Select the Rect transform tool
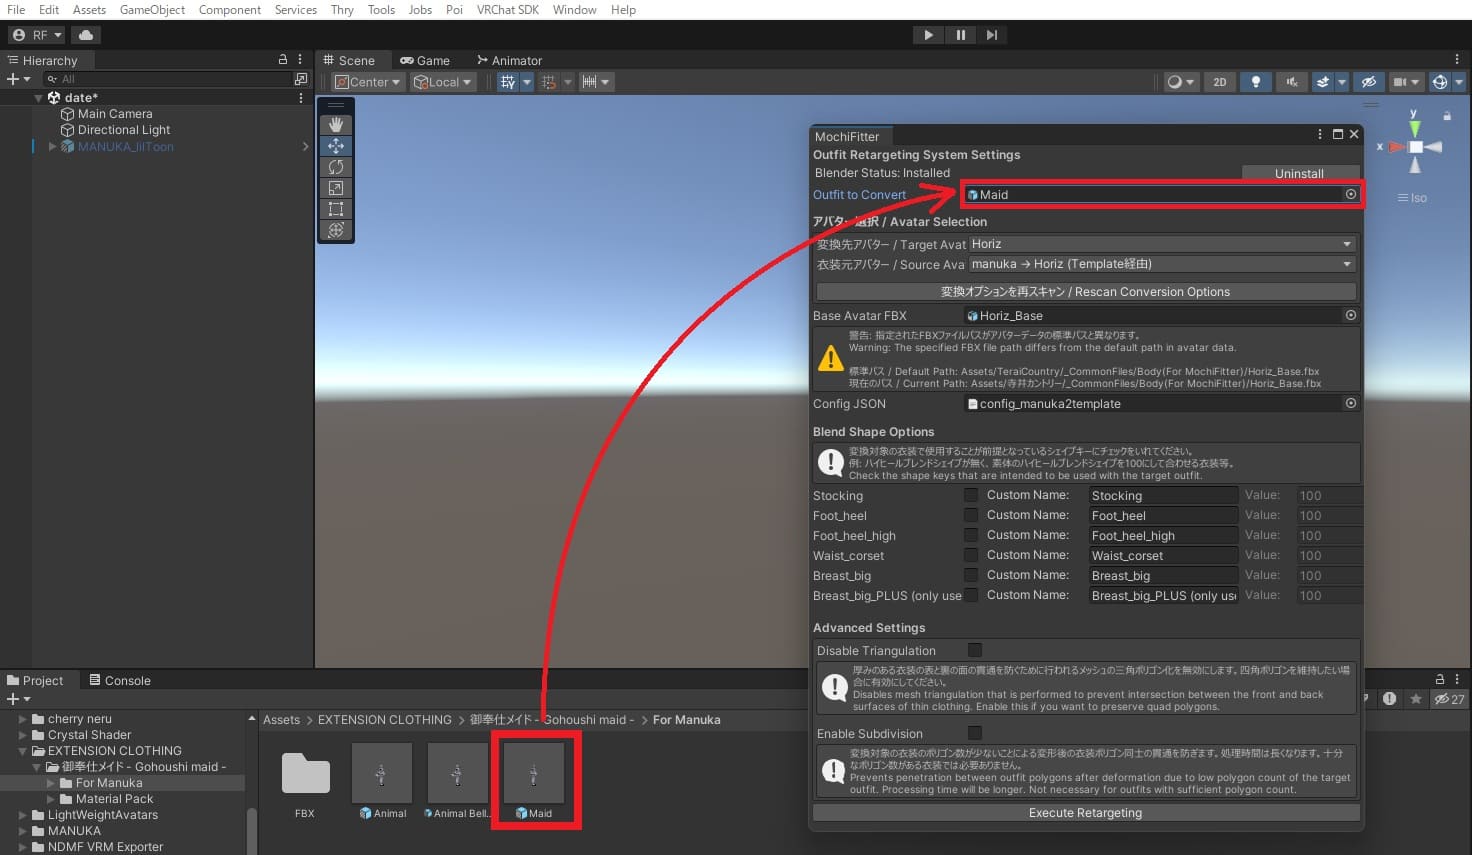Screen dimensions: 1472x855 [336, 209]
